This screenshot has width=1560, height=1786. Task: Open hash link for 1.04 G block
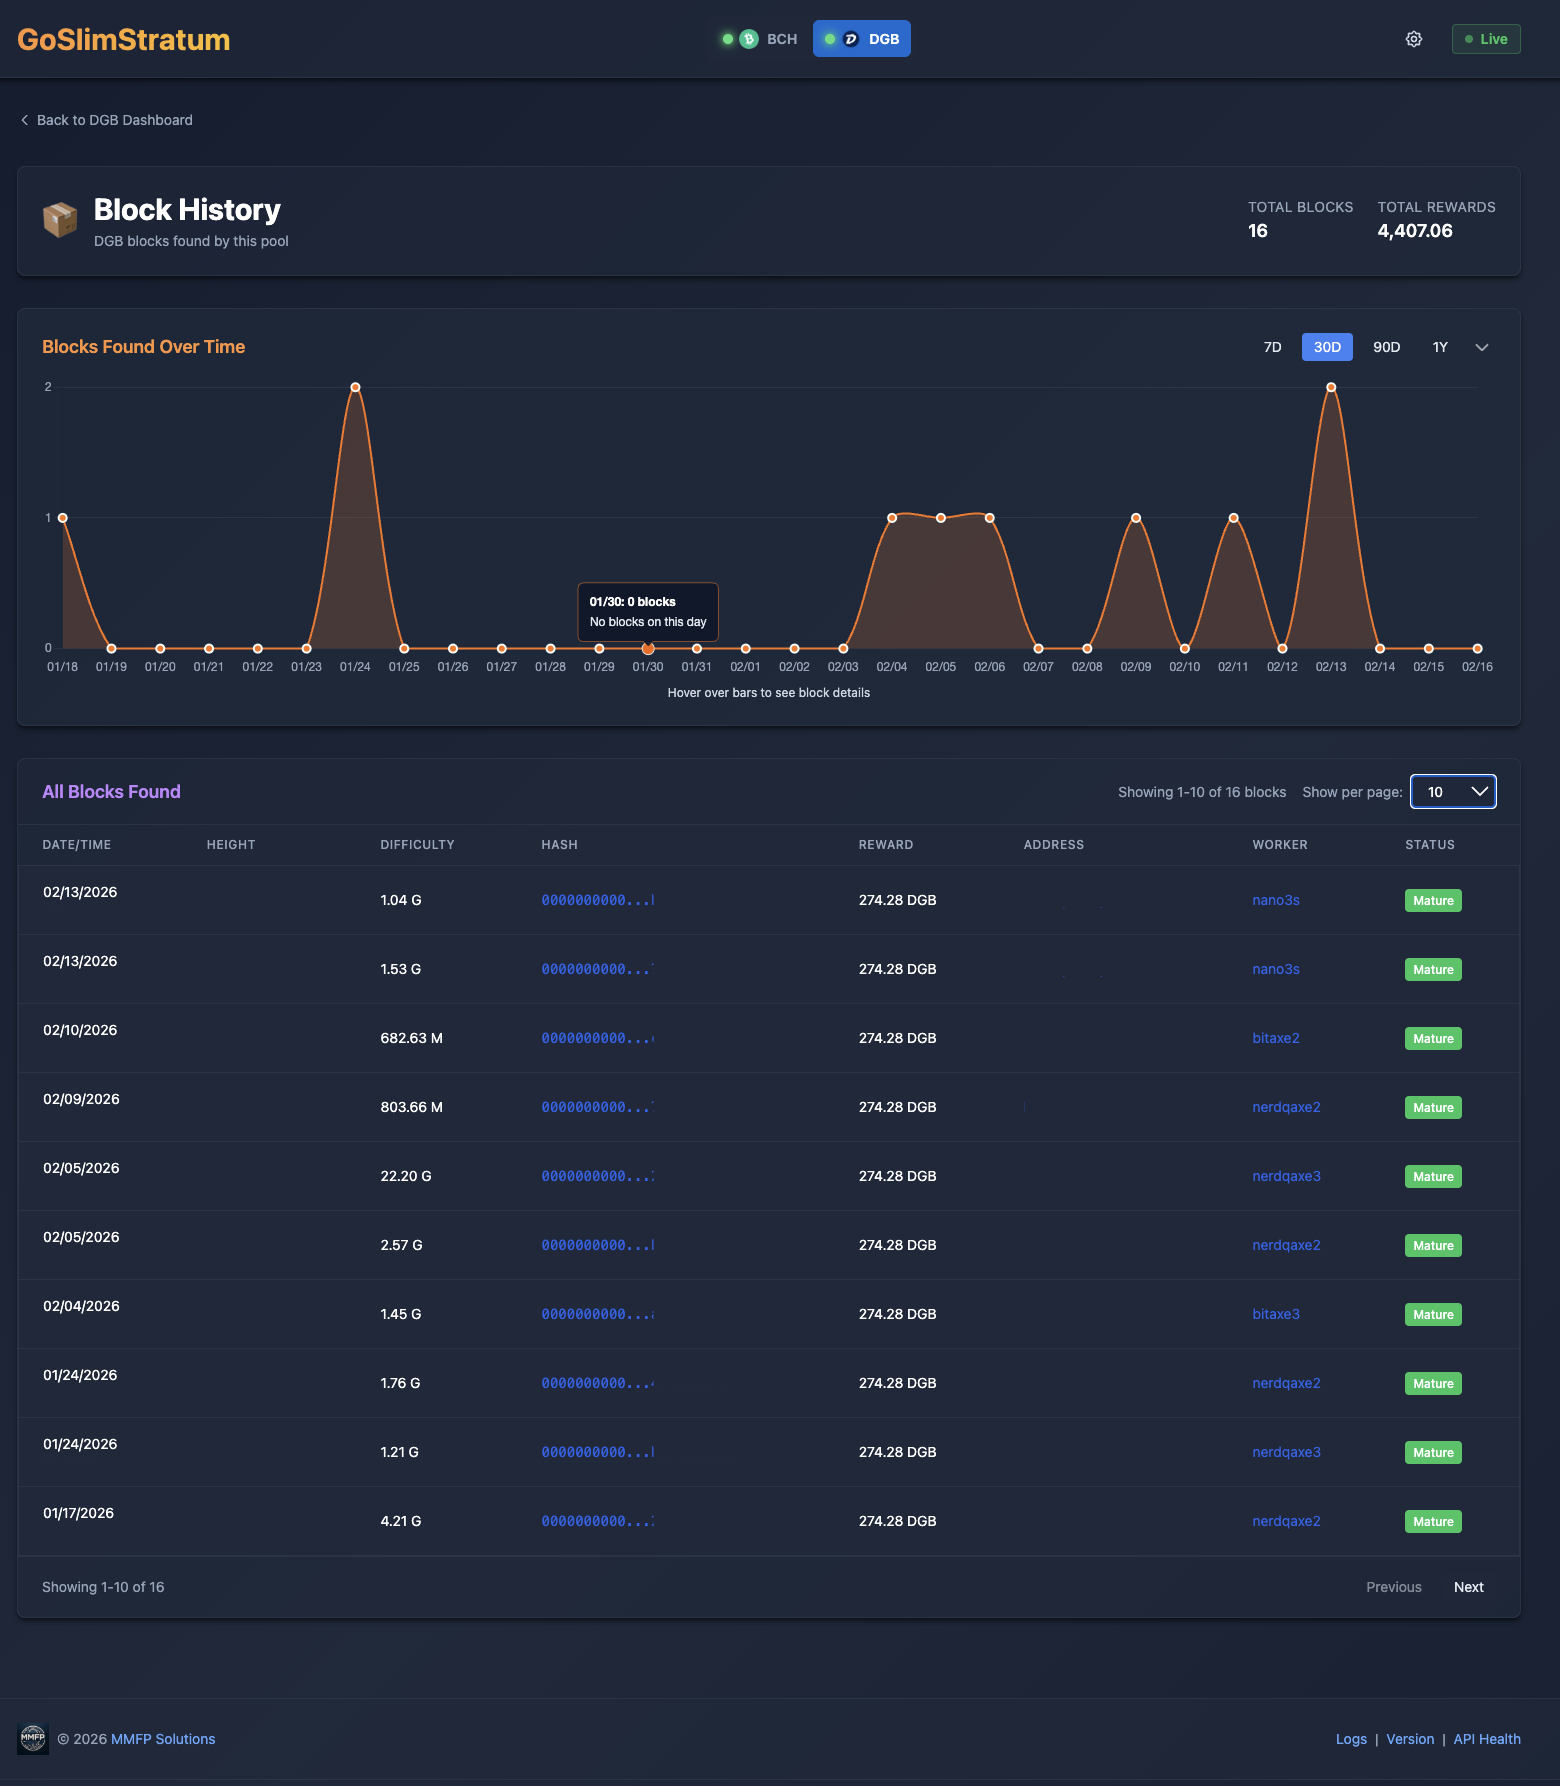pyautogui.click(x=598, y=900)
